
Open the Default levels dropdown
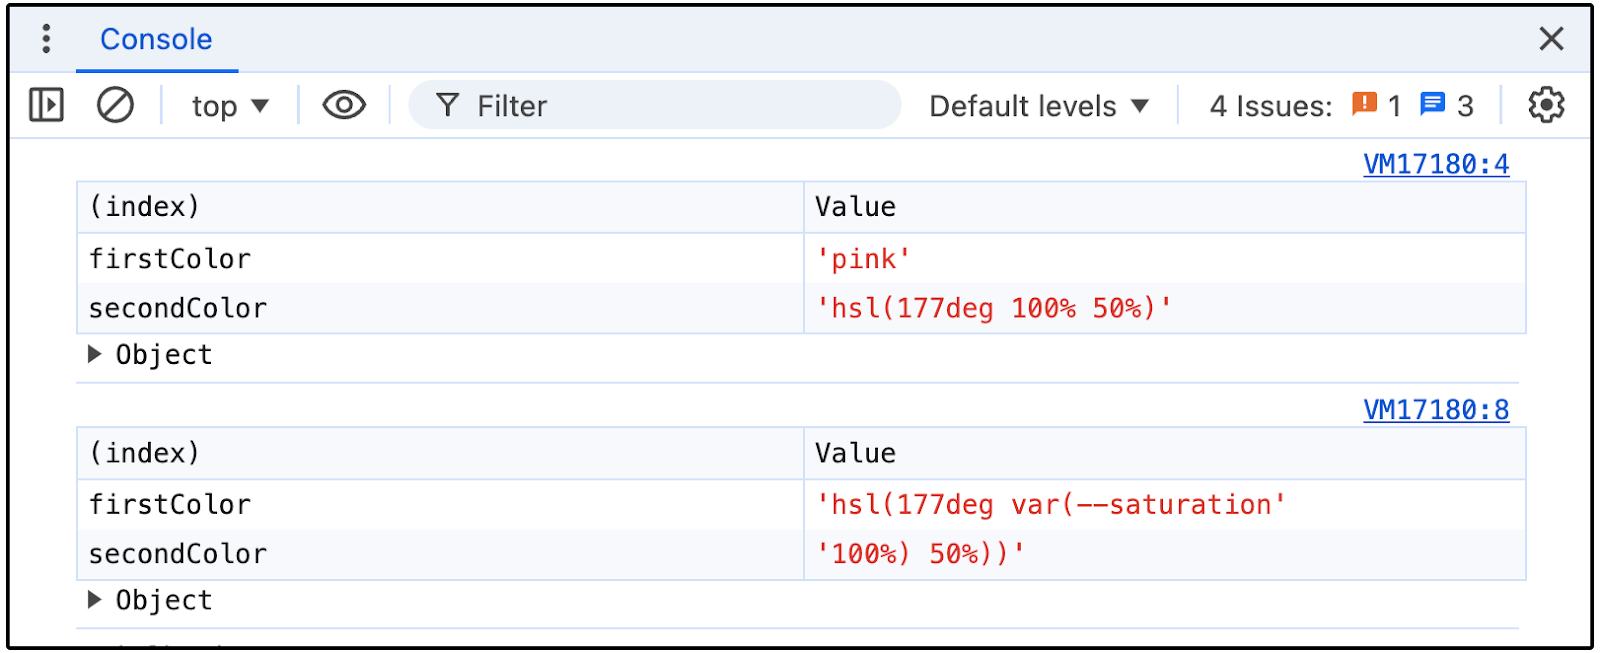(x=1039, y=106)
